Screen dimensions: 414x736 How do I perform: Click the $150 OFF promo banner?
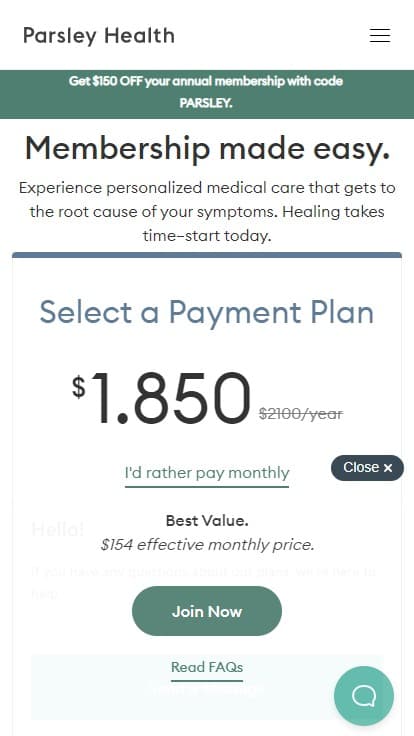pyautogui.click(x=207, y=94)
